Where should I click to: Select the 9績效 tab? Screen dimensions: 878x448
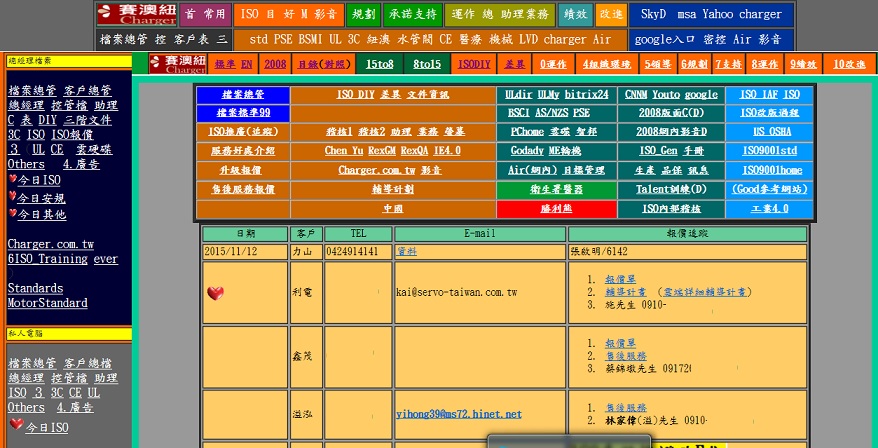804,64
